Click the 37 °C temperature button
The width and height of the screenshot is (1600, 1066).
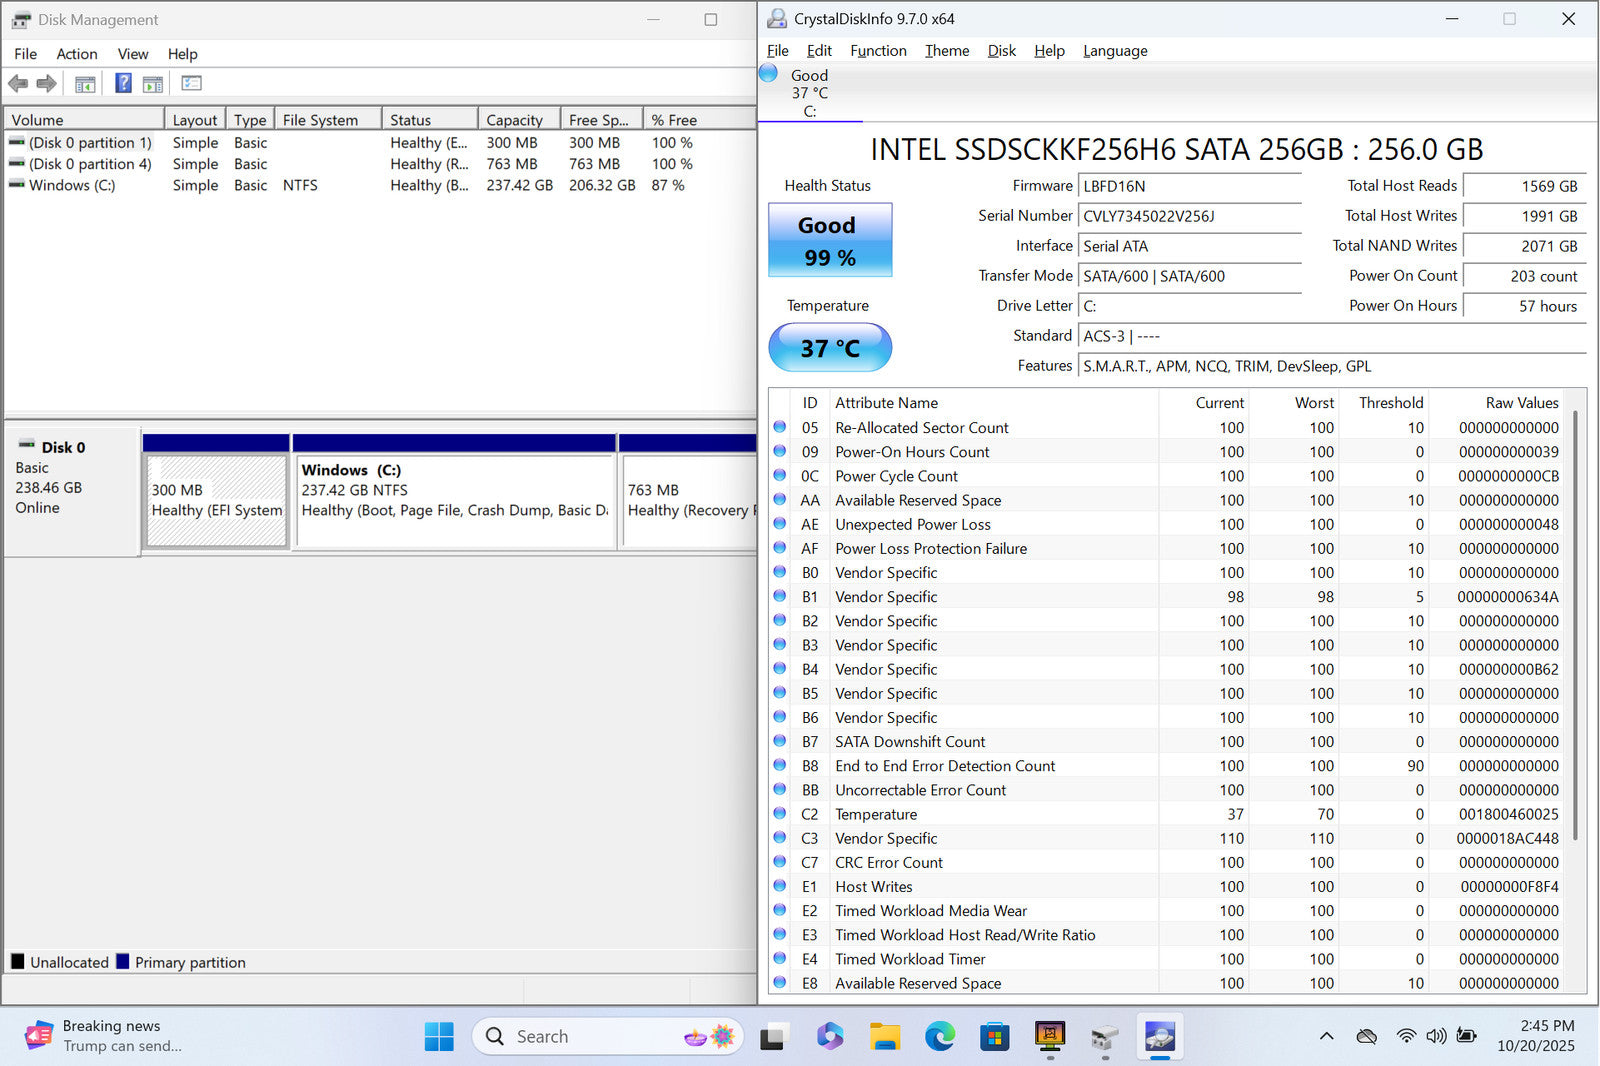(x=829, y=348)
